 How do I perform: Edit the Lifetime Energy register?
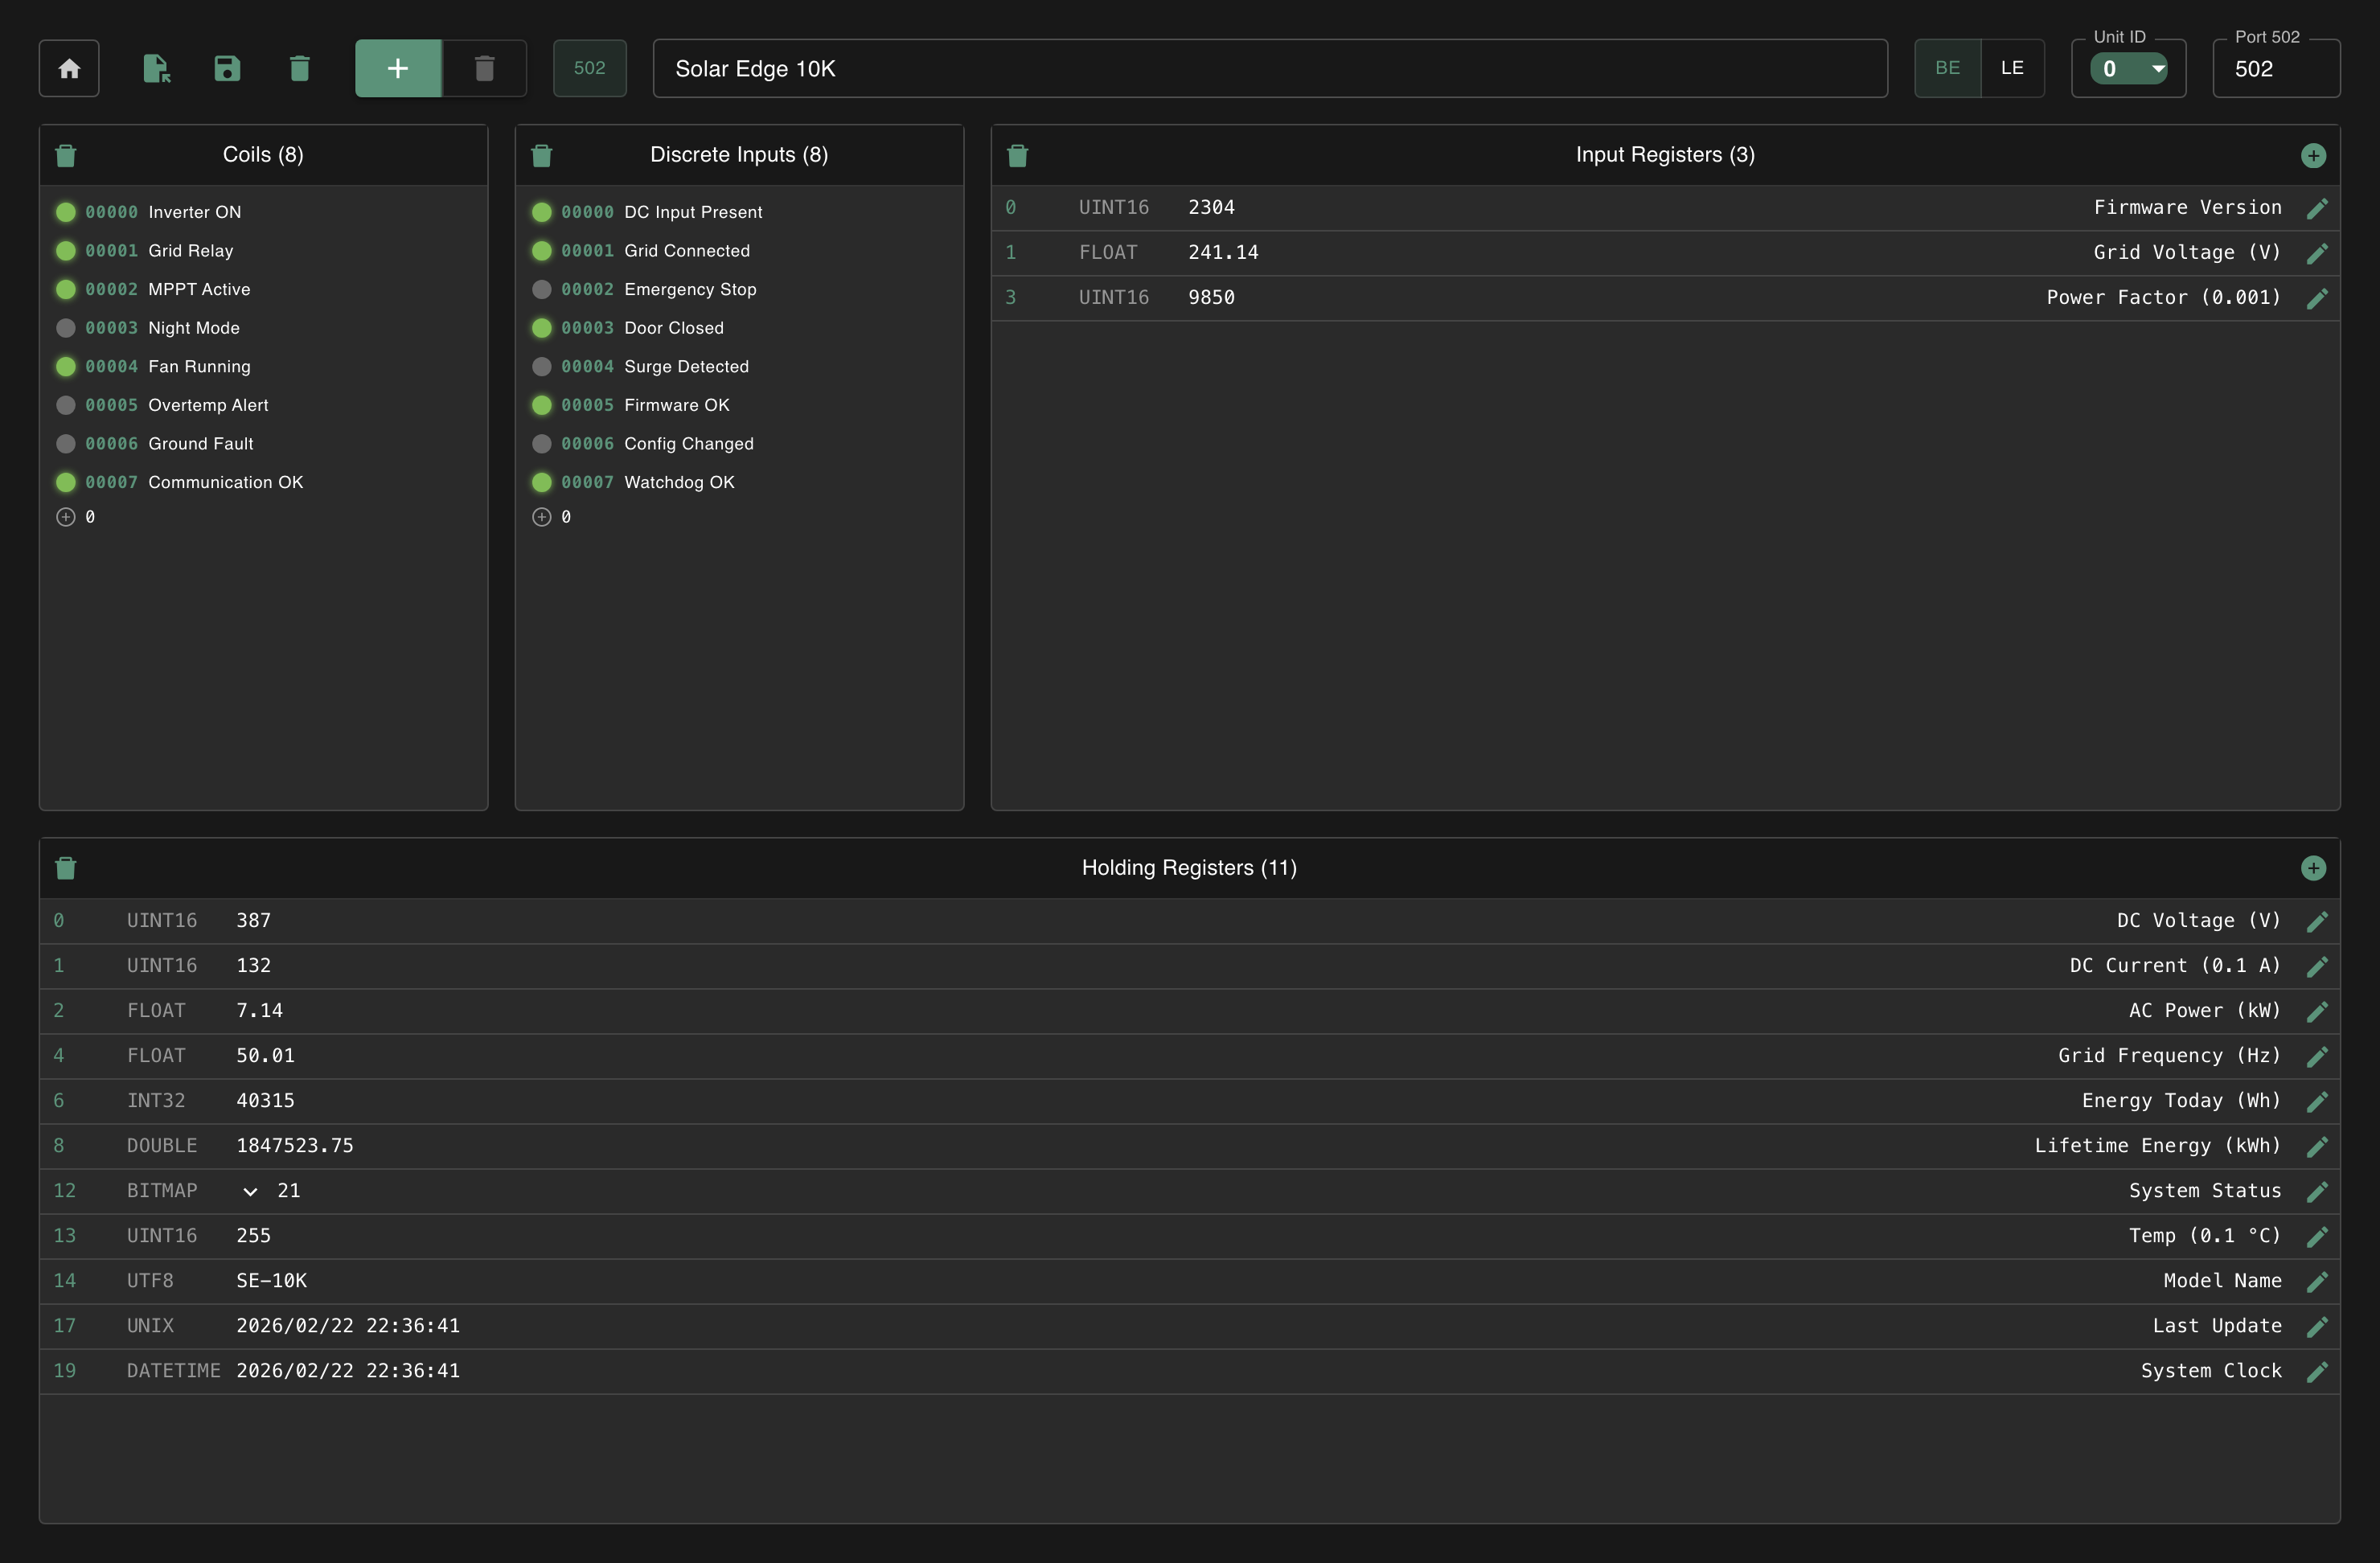[2317, 1146]
